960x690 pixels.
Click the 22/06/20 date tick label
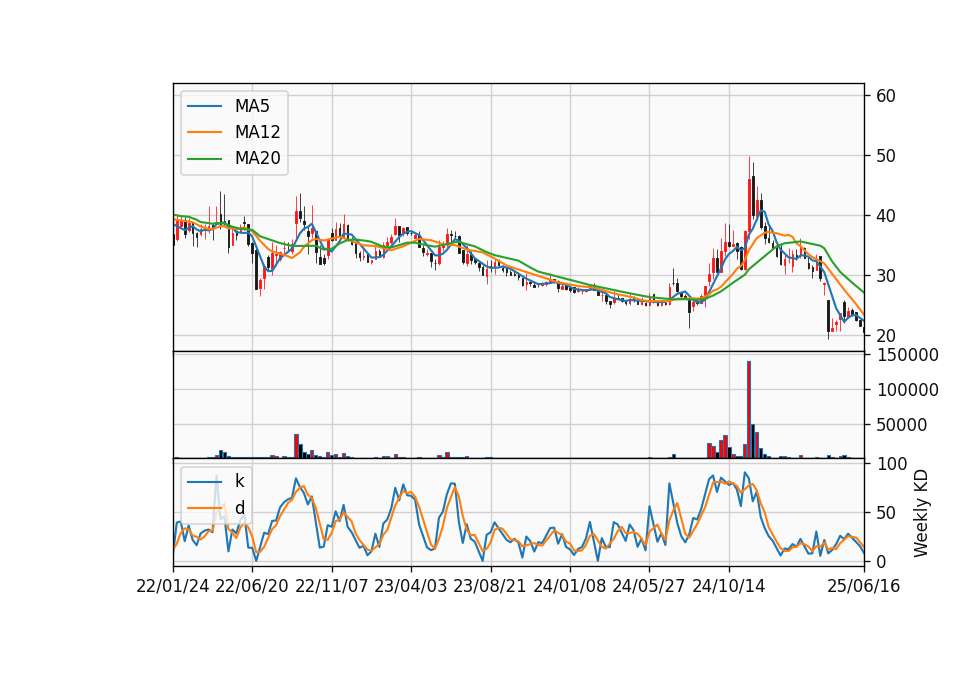click(x=252, y=586)
